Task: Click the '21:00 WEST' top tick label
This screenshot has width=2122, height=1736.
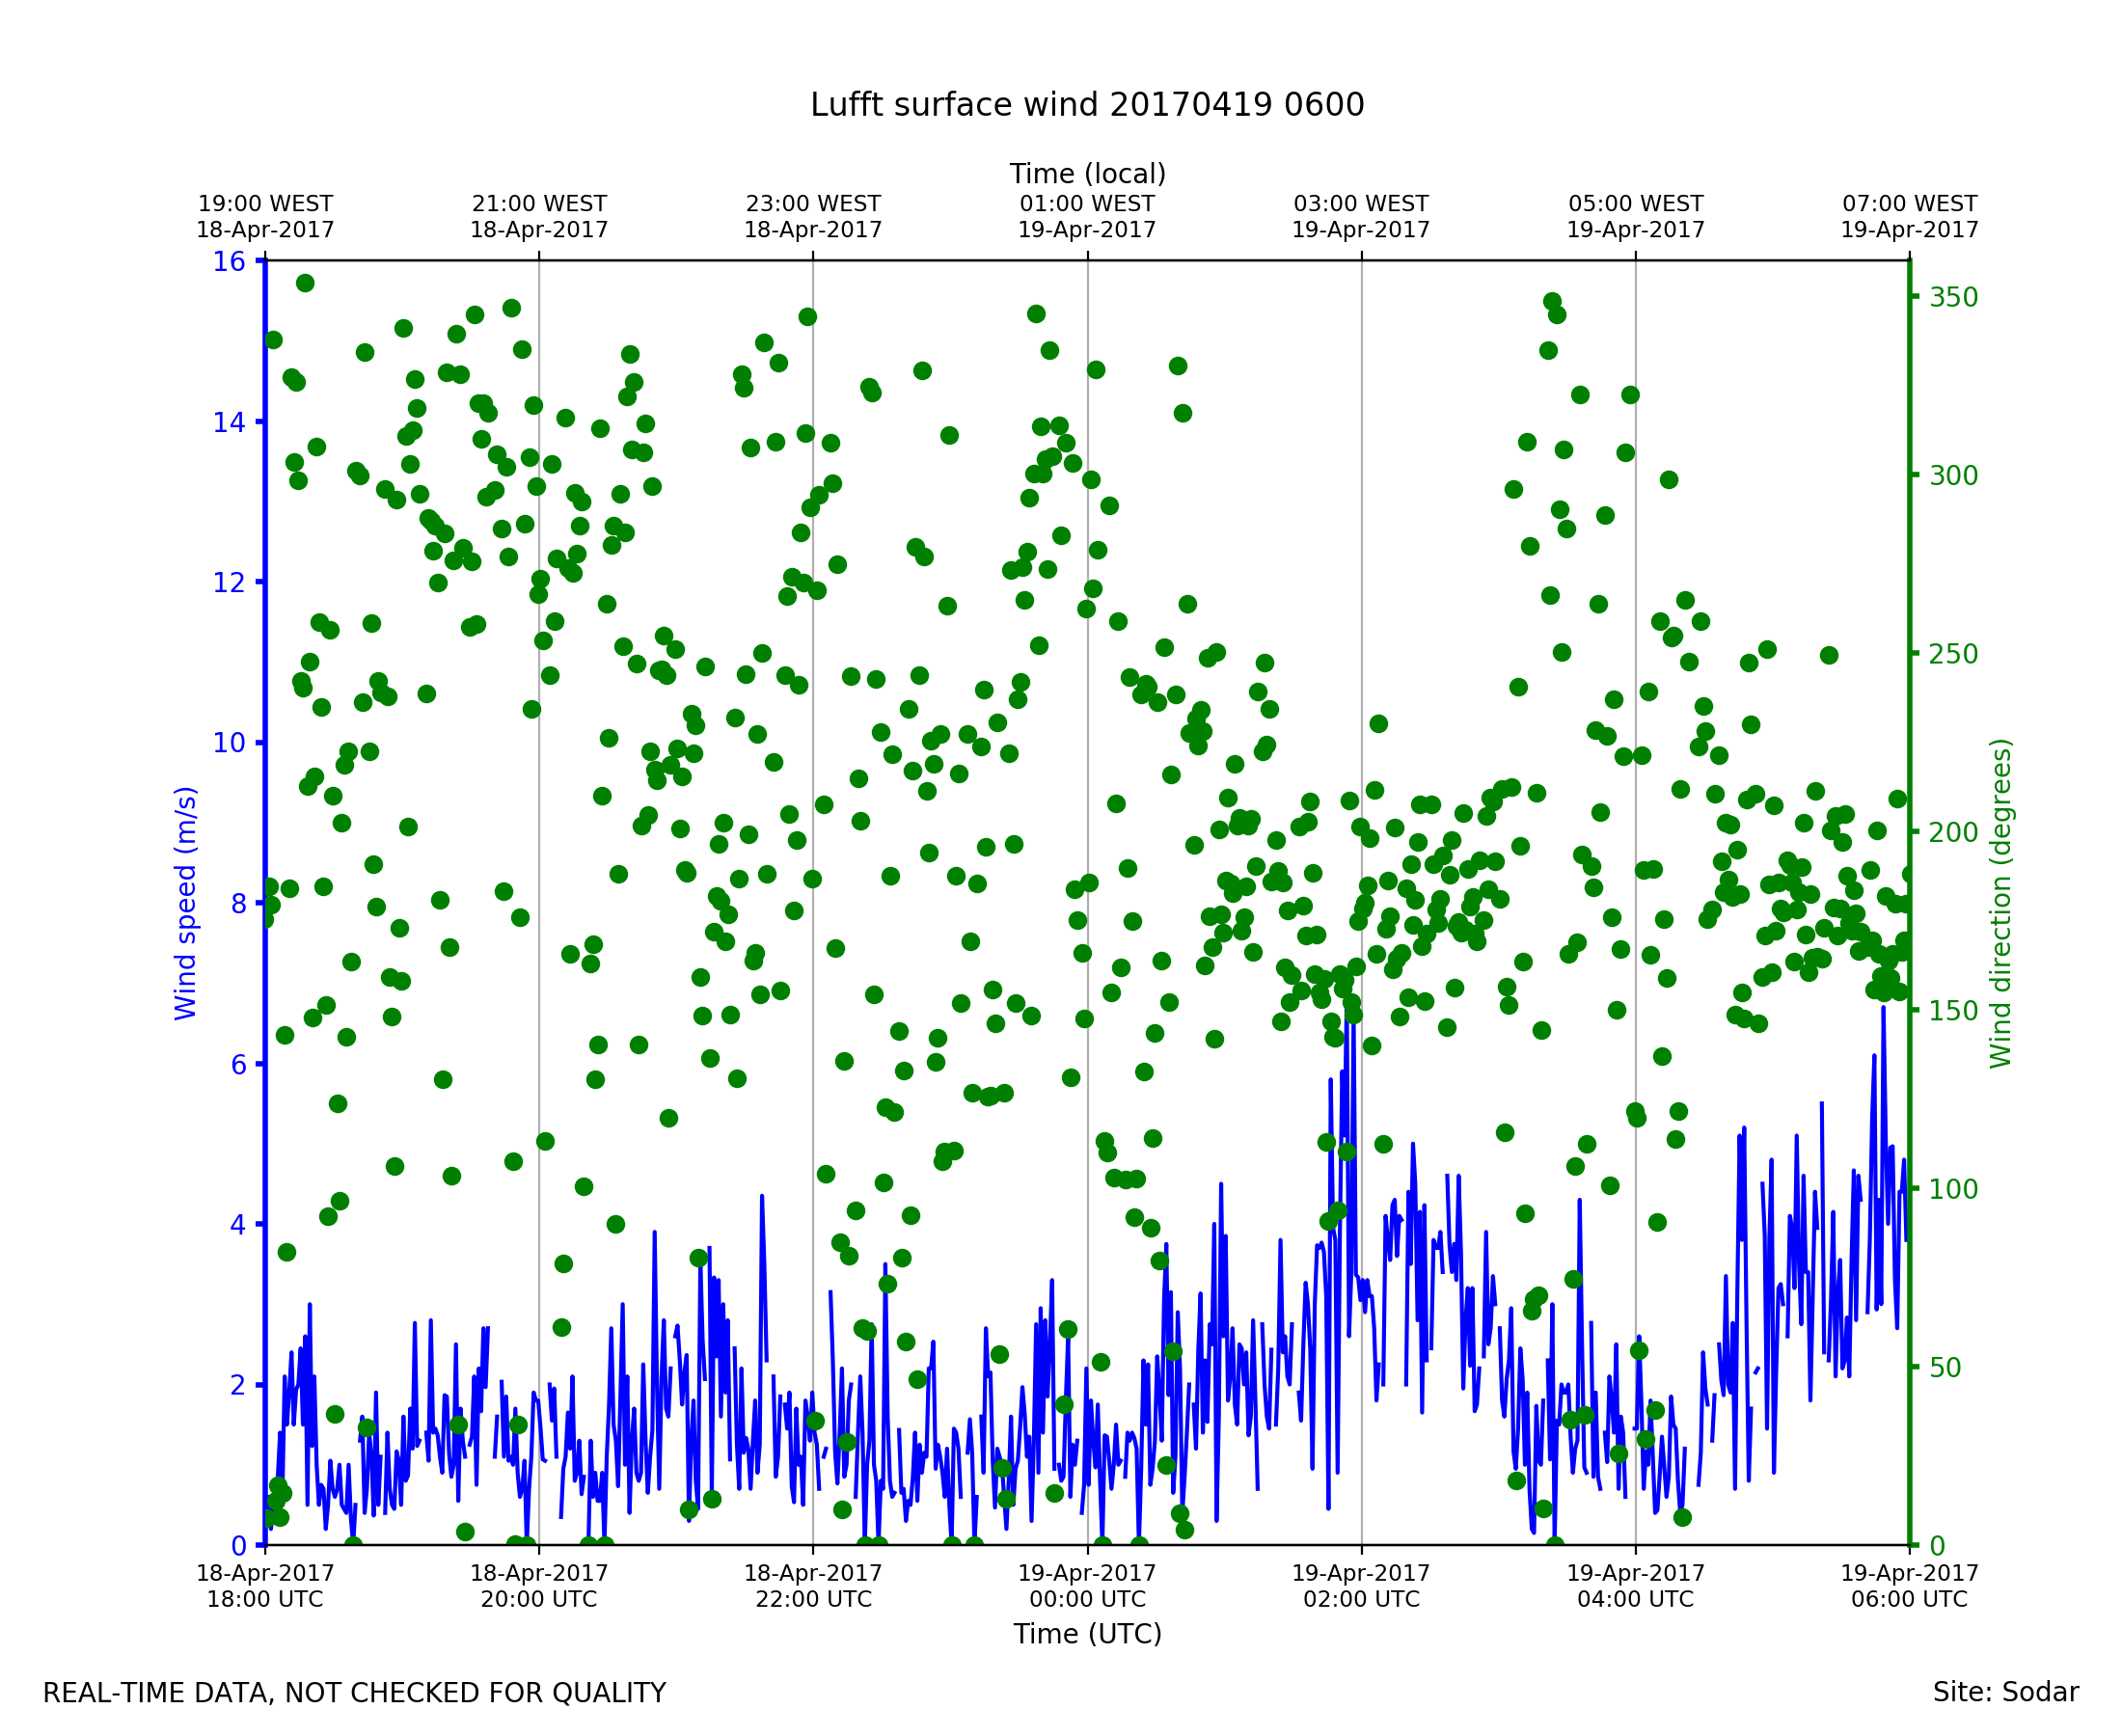Action: click(539, 204)
